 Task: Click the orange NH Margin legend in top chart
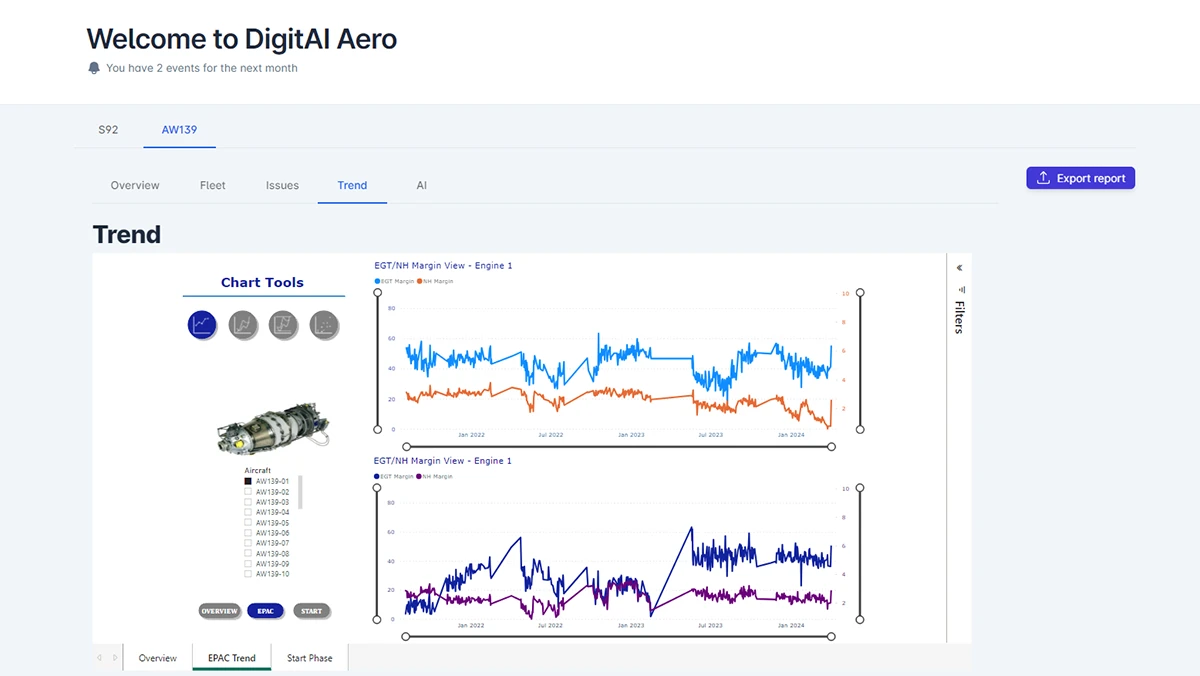[435, 282]
